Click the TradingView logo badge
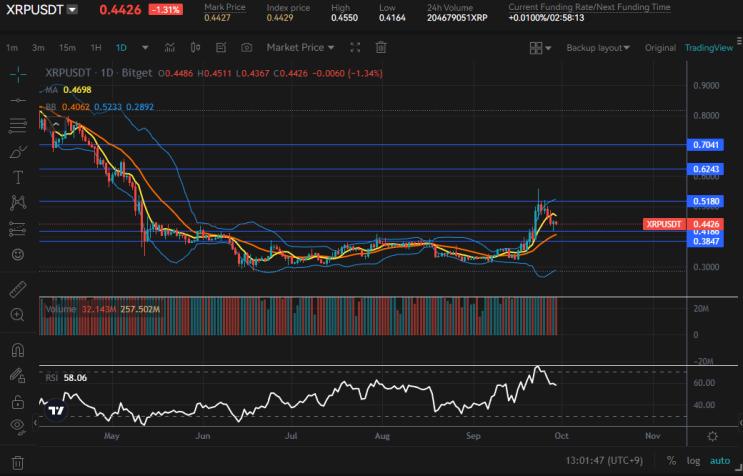 click(56, 410)
